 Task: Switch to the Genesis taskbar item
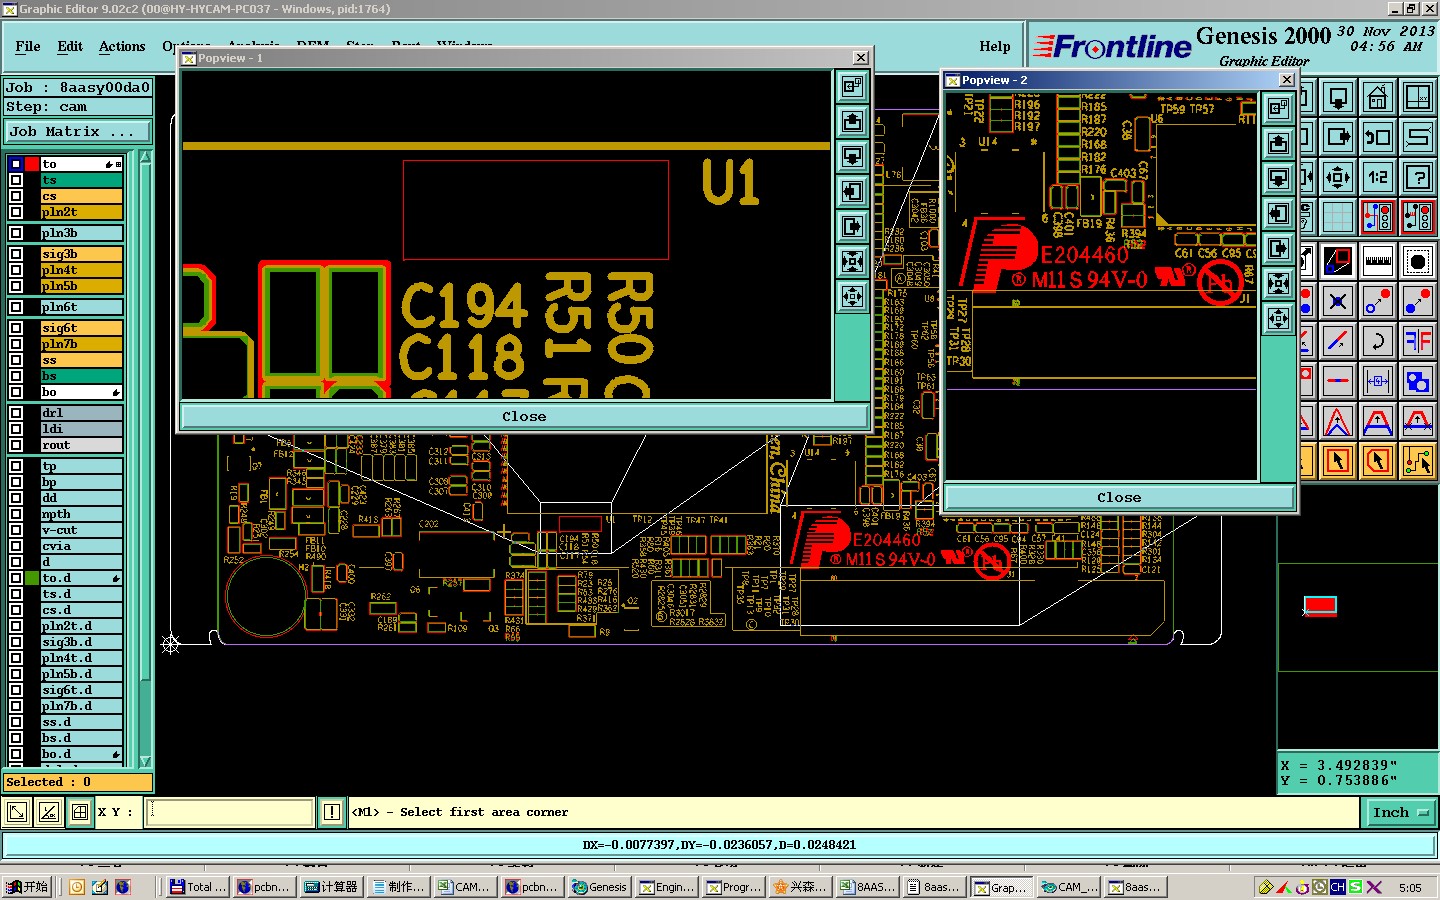[x=599, y=887]
